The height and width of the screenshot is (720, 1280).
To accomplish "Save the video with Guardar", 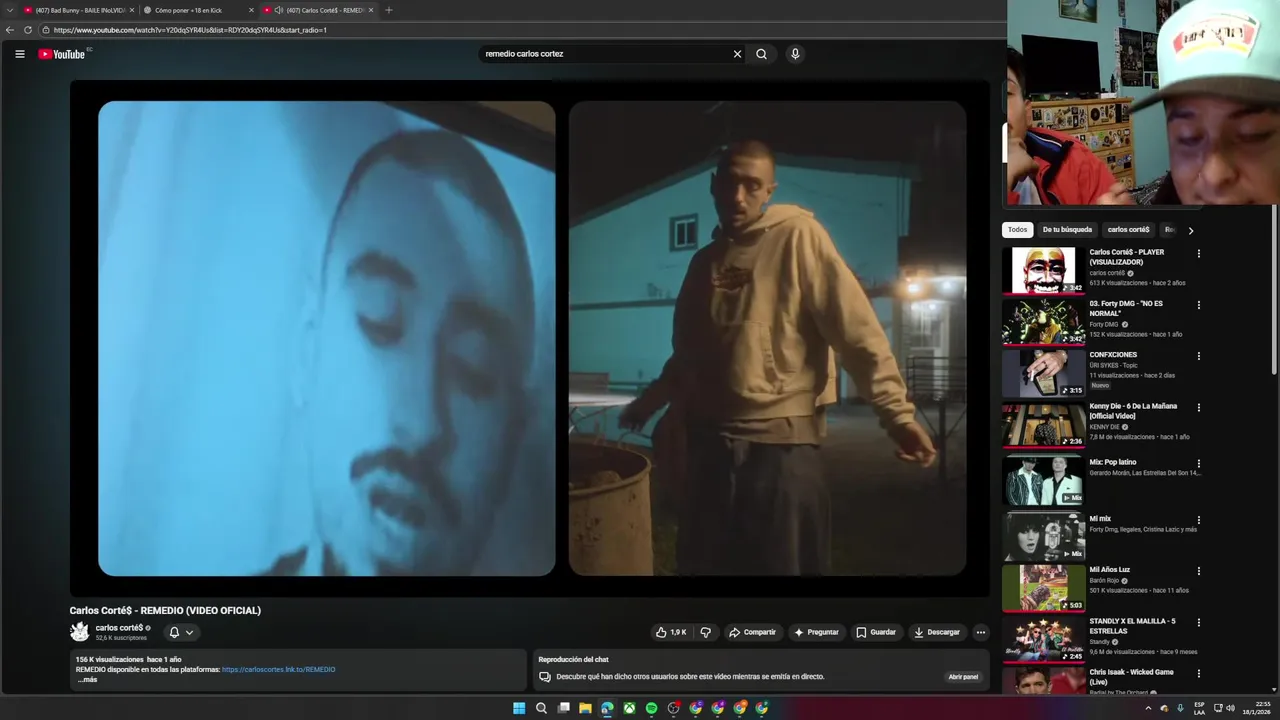I will [876, 632].
